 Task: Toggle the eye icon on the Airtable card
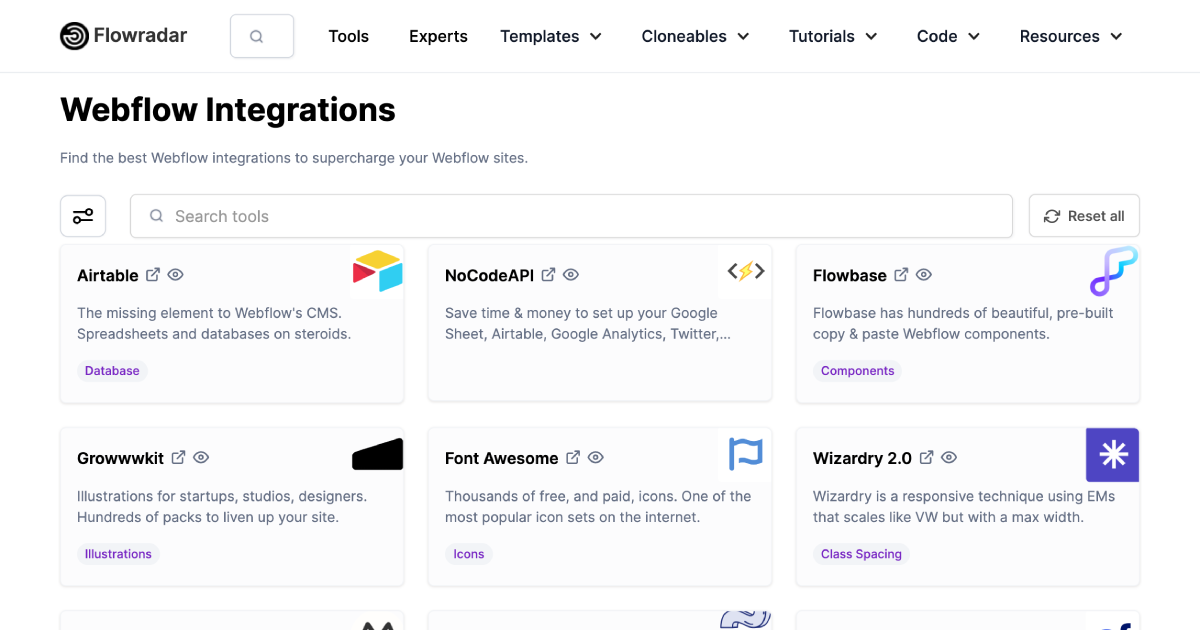pos(175,274)
